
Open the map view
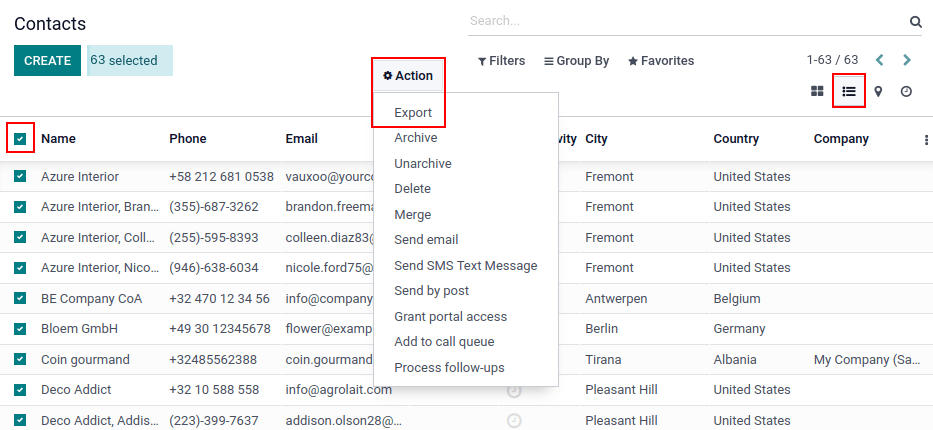point(878,91)
